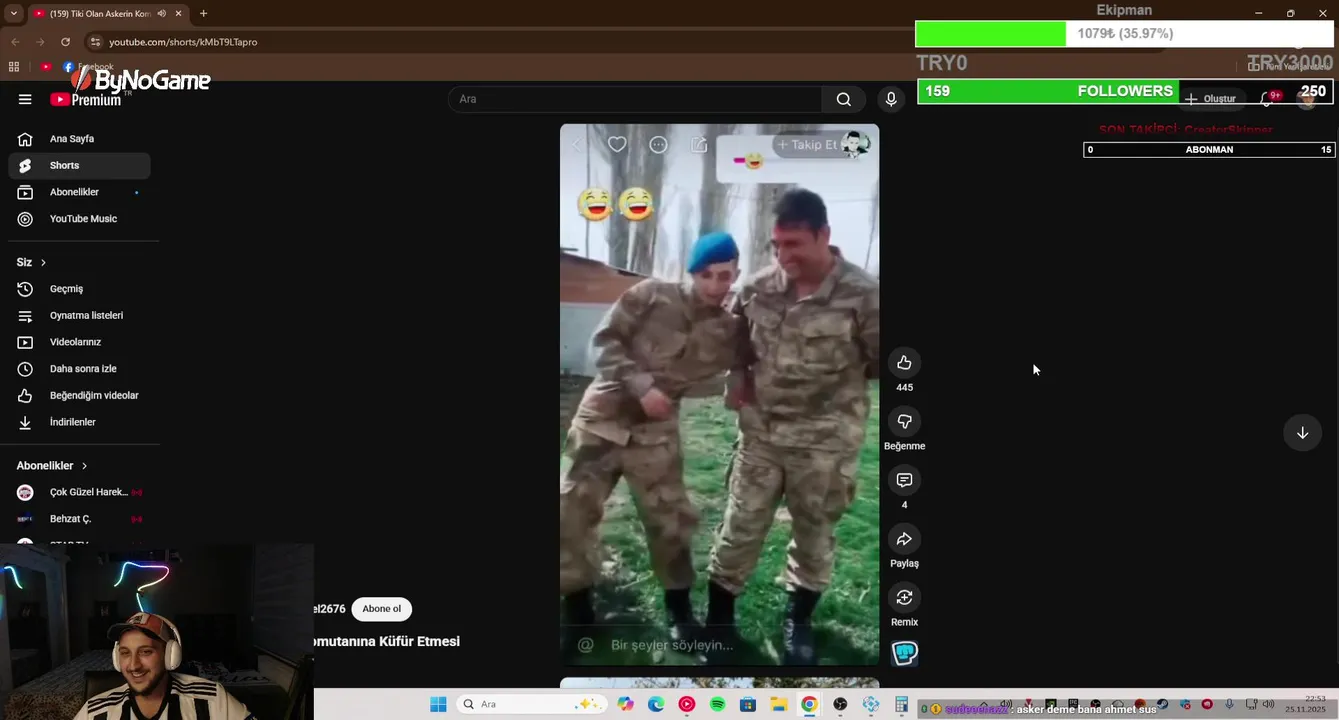Open Microsoft Edge from the taskbar

[x=656, y=704]
